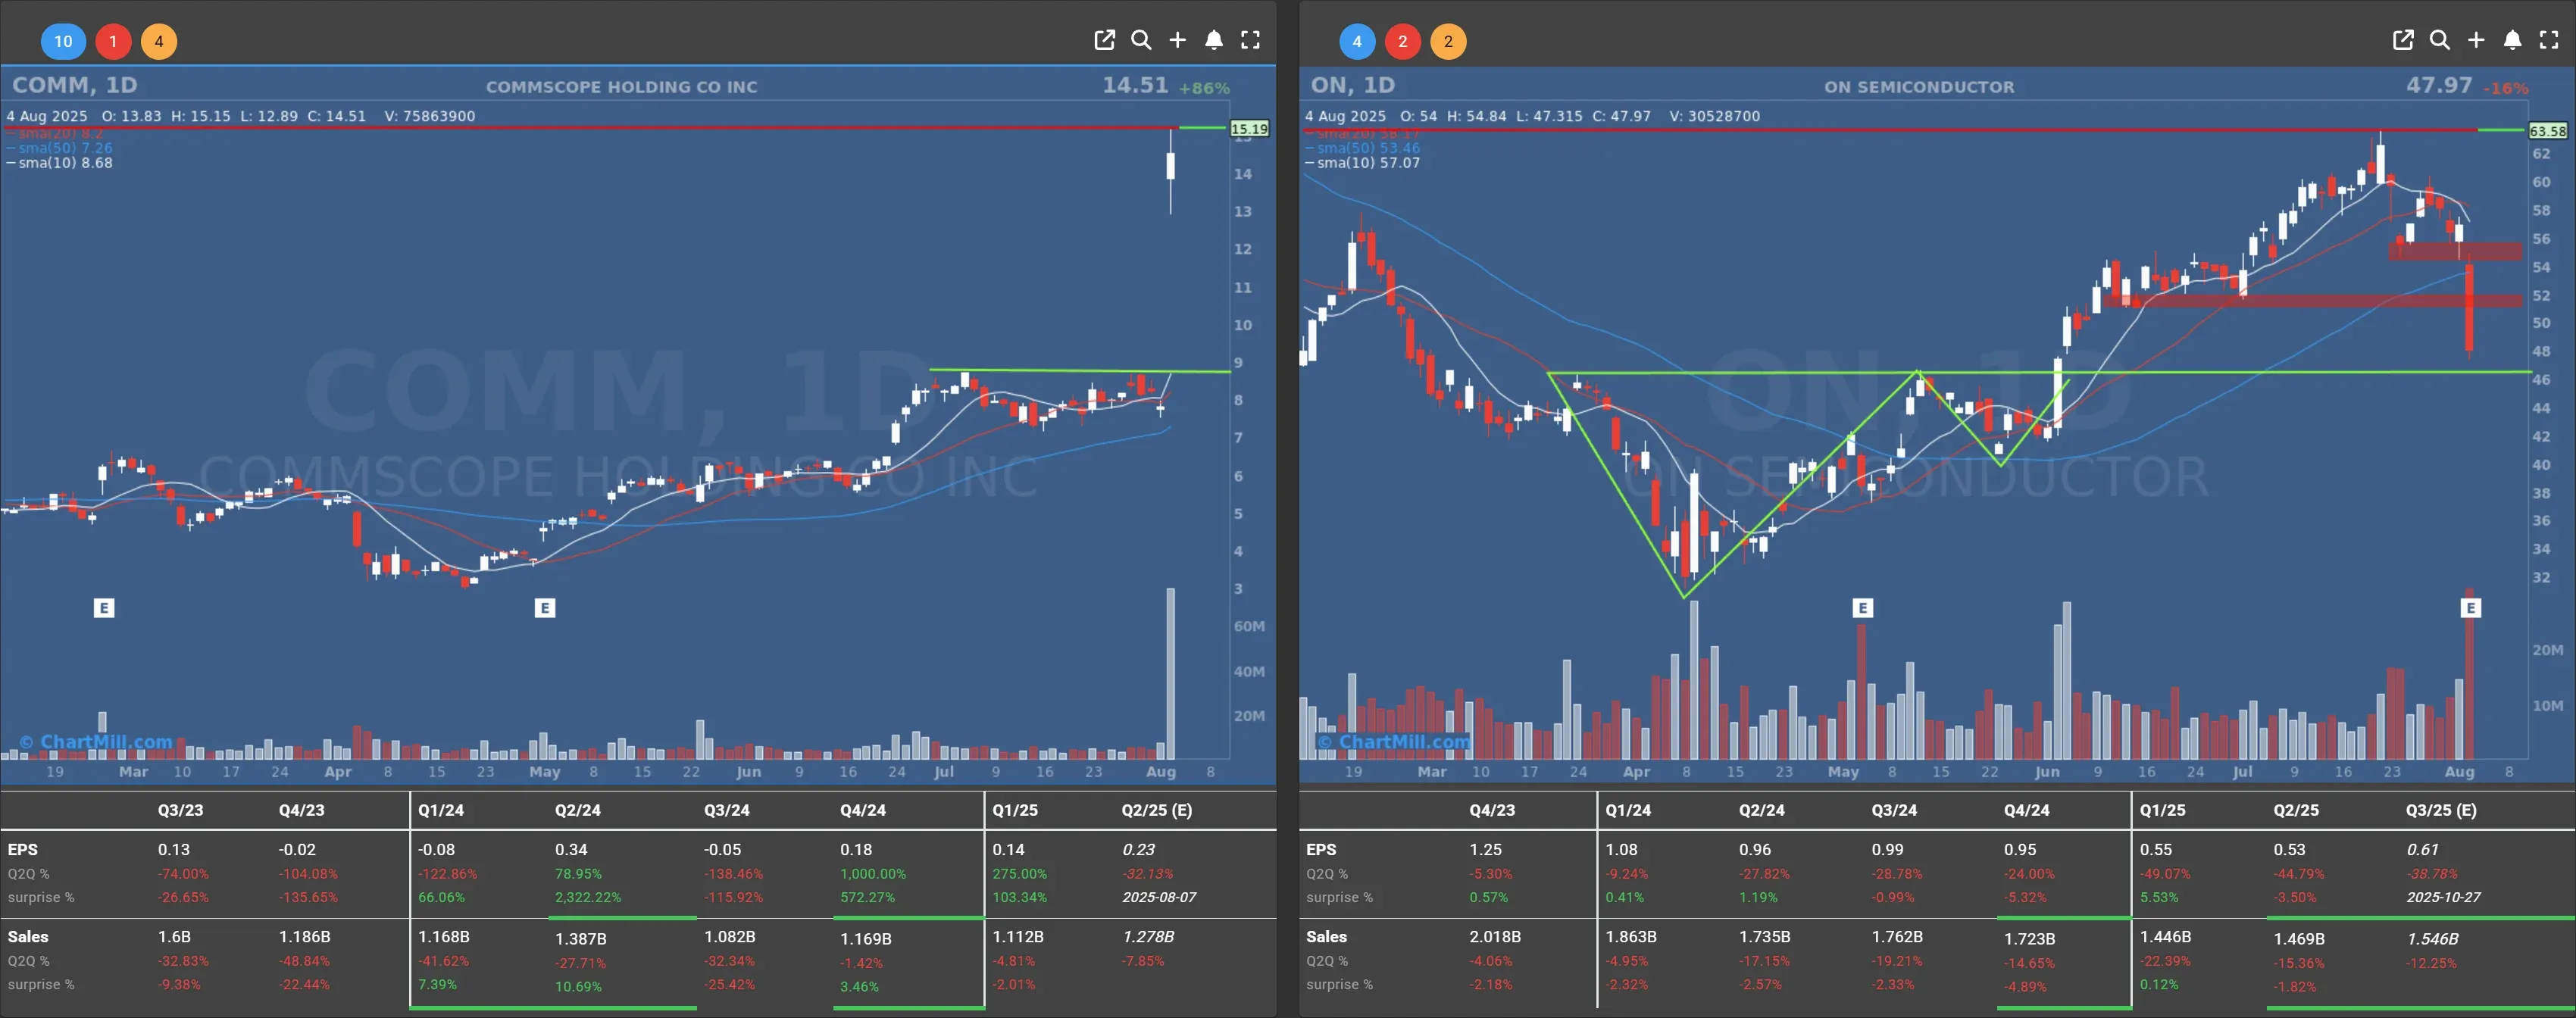Click orange badge 2 on ON panel
The image size is (2576, 1018).
click(1449, 41)
